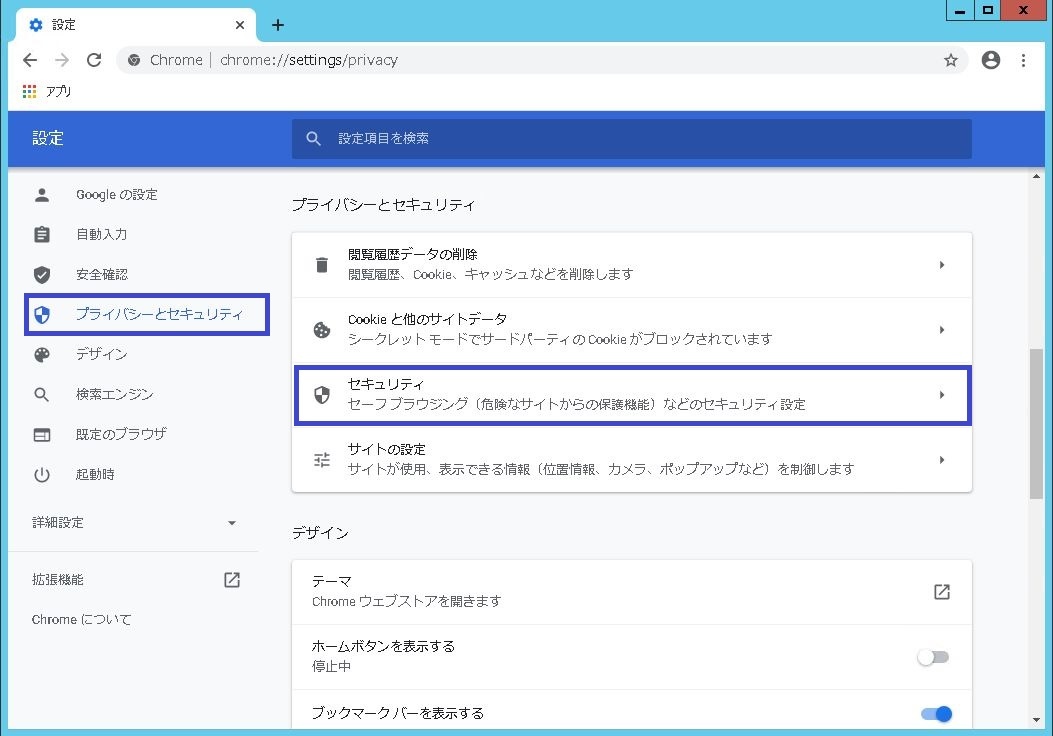Click the sliders icon for サイトの設定
The height and width of the screenshot is (736, 1053).
[x=322, y=460]
